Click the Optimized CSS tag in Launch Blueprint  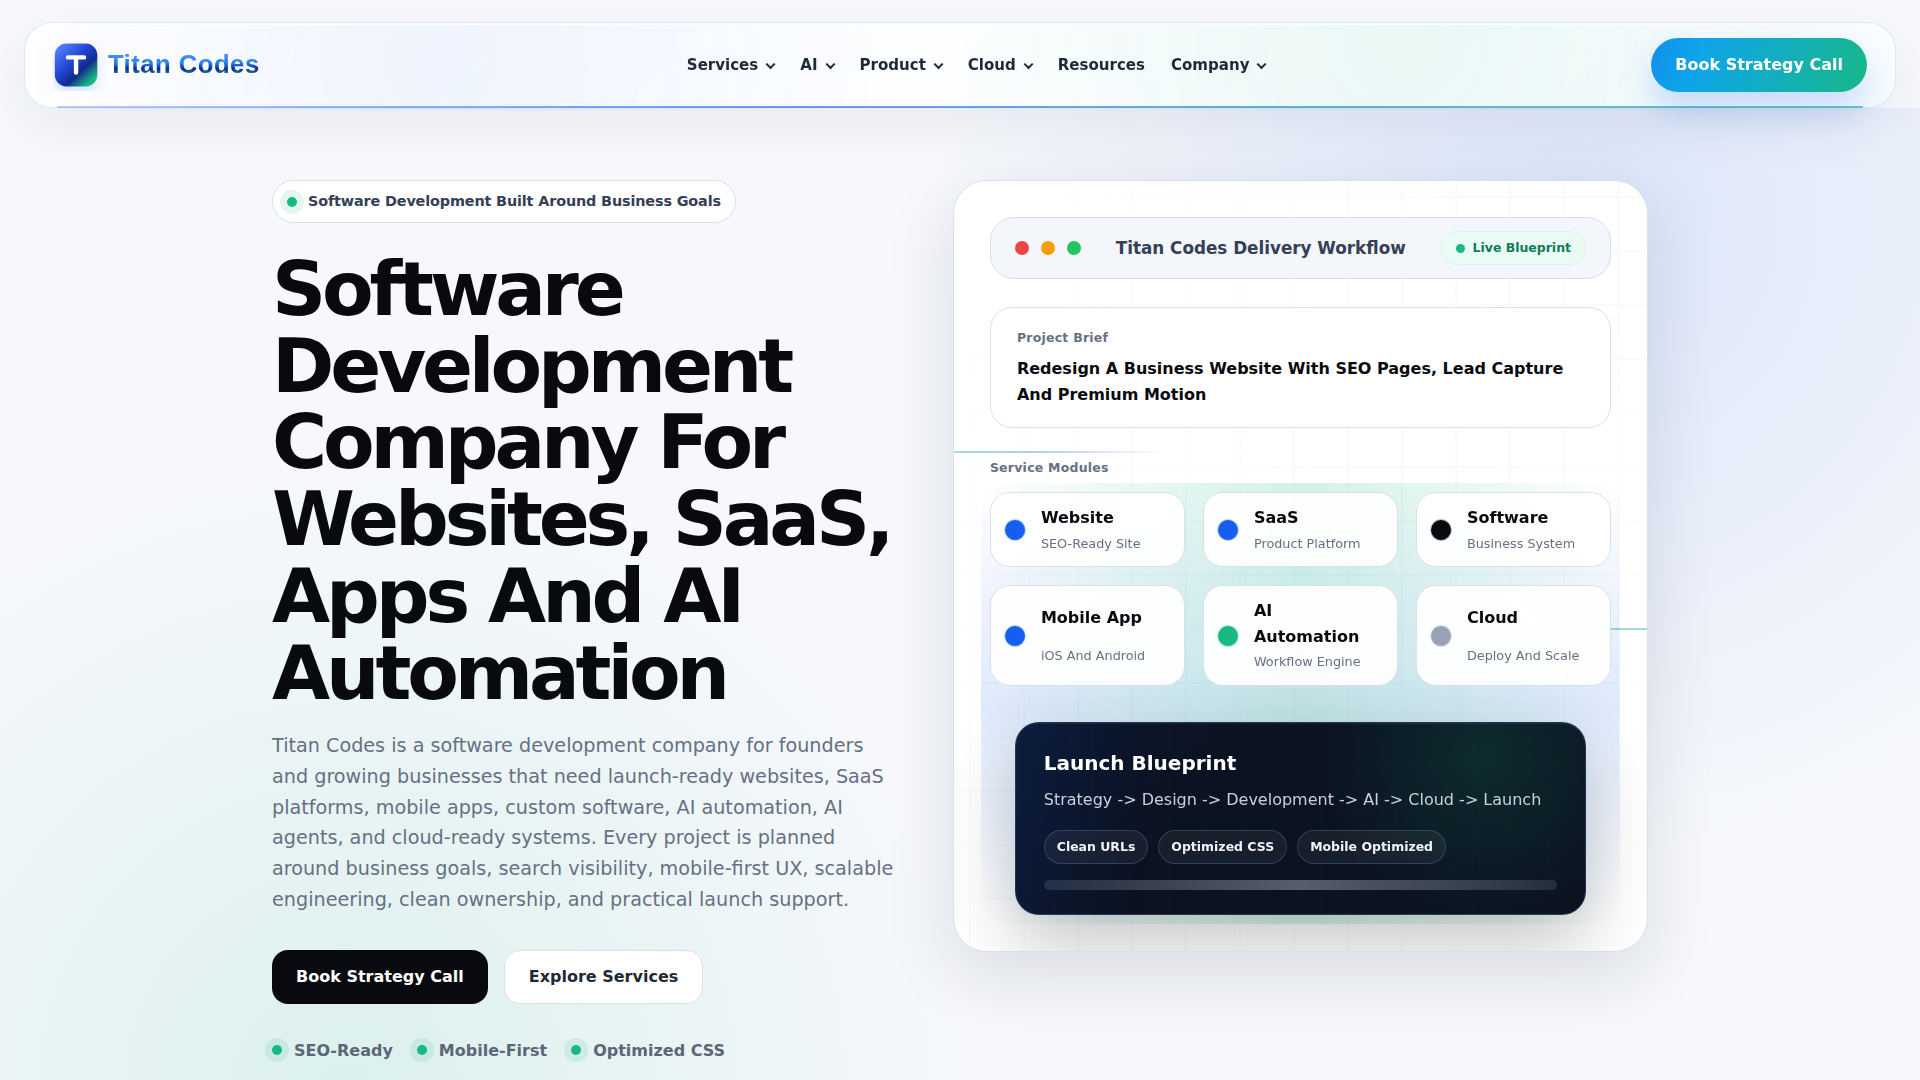point(1222,847)
